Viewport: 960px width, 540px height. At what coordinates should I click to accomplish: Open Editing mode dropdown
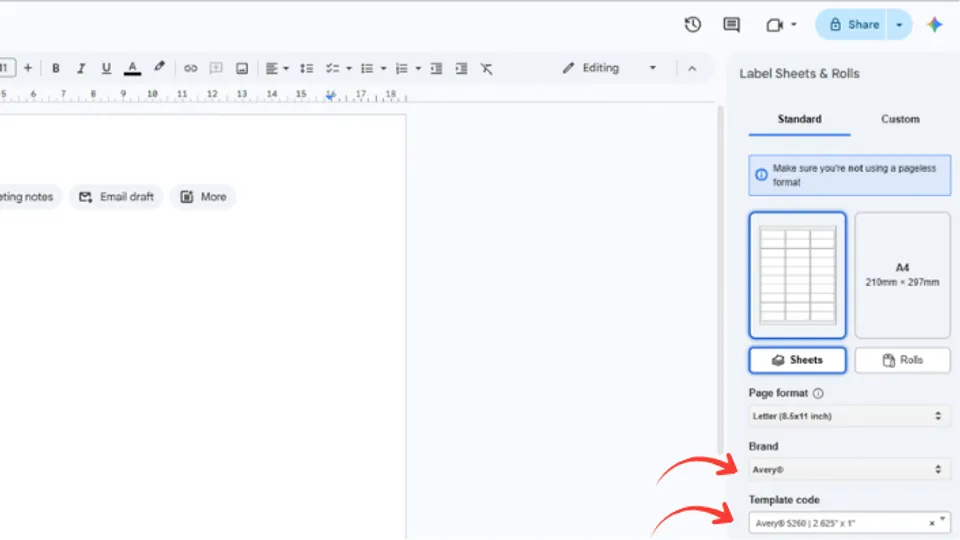(x=610, y=68)
